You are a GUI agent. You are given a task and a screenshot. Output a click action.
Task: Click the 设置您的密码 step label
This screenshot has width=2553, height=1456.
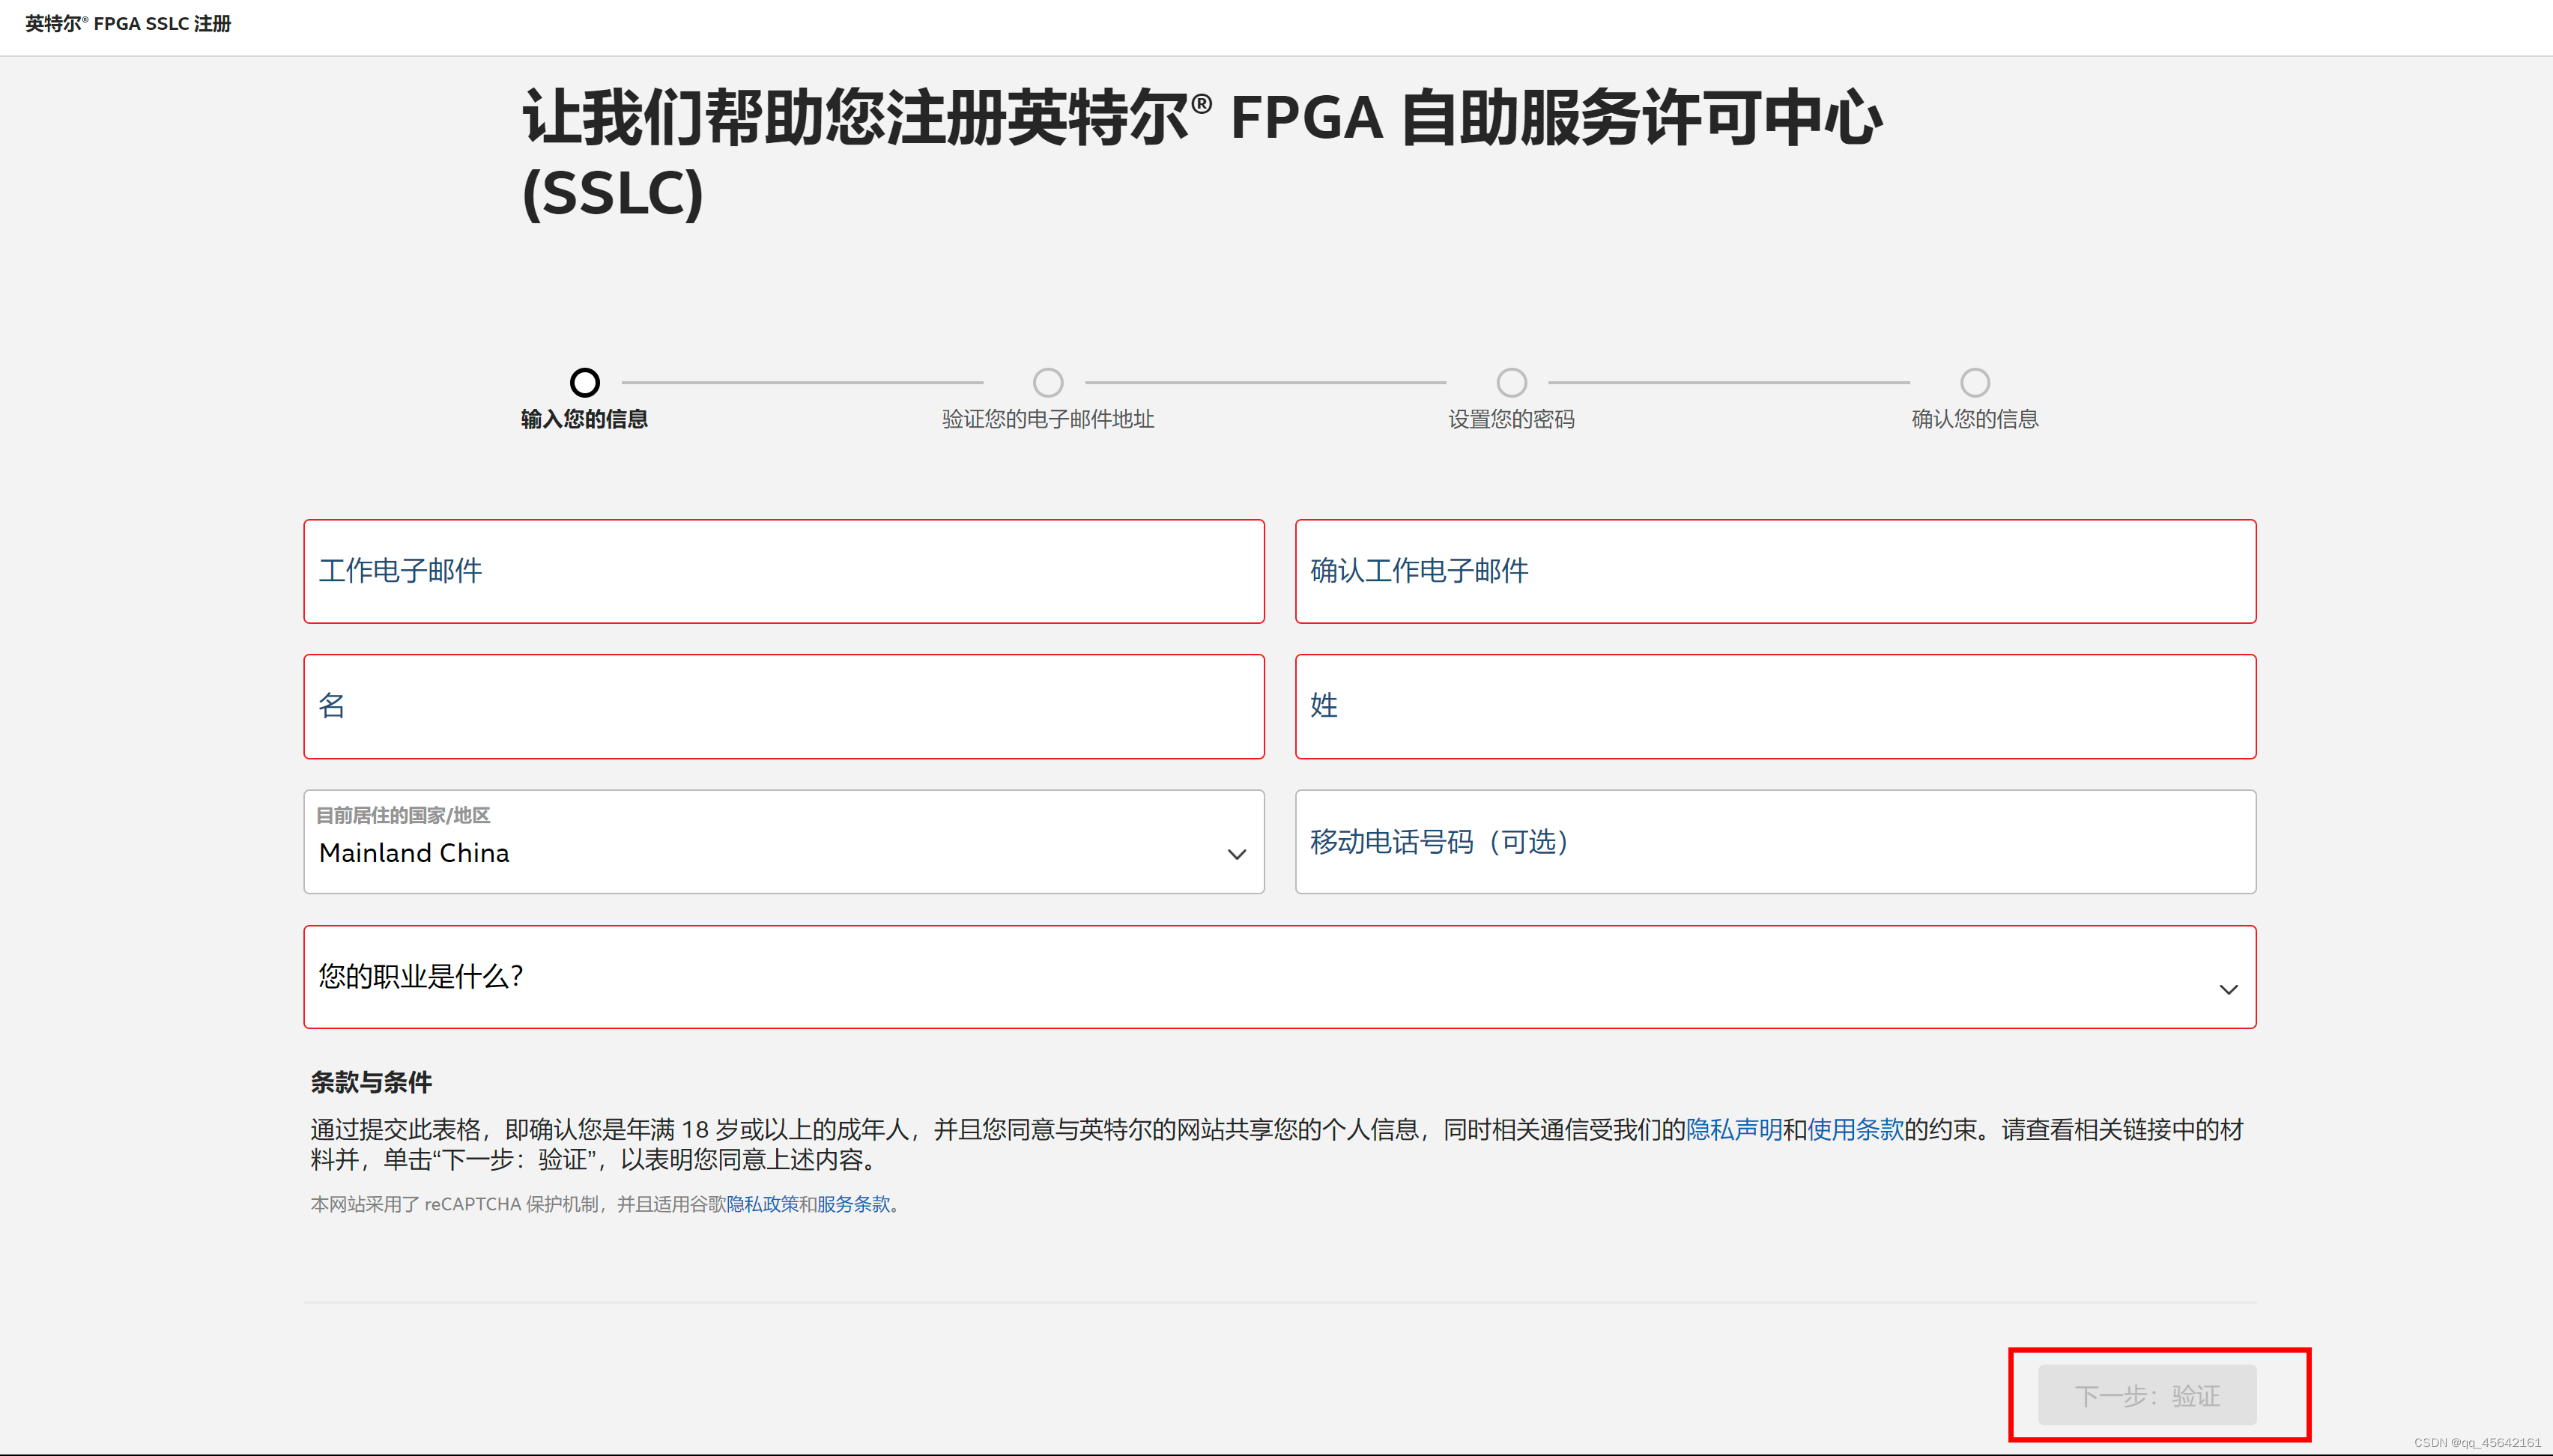click(1511, 419)
